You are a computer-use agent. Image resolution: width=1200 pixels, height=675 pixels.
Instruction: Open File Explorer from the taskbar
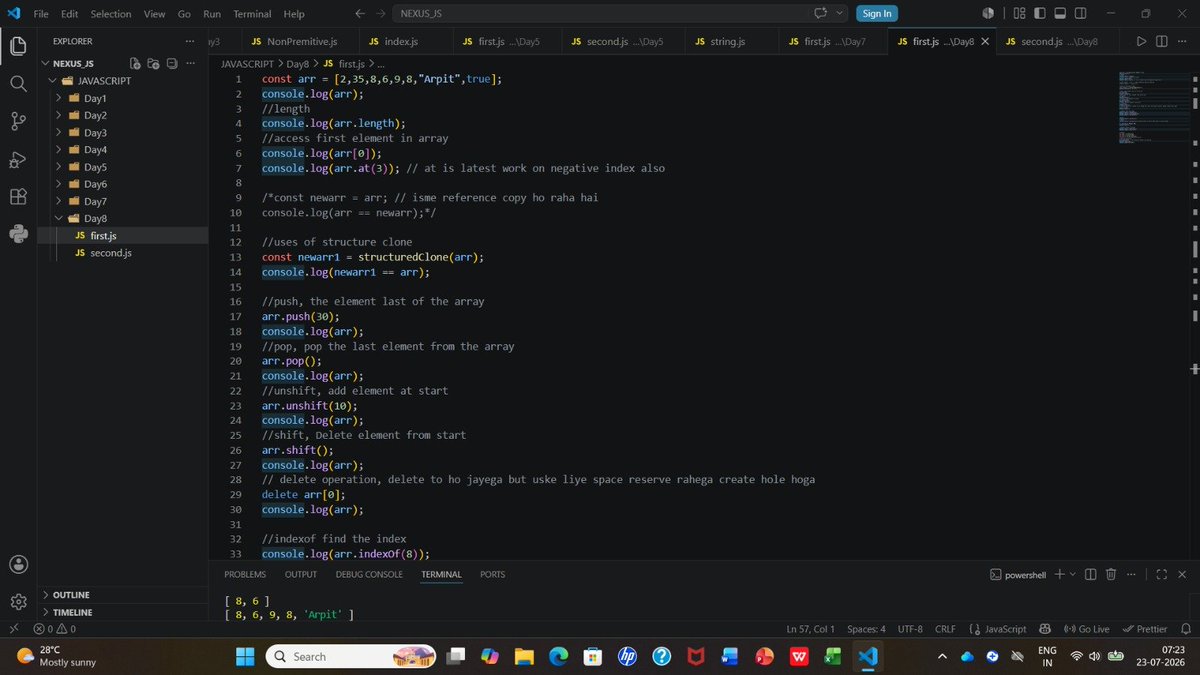tap(524, 656)
